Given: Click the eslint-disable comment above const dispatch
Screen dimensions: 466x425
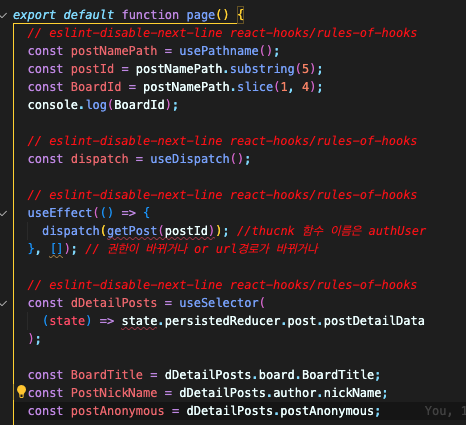Looking at the screenshot, I should (222, 141).
